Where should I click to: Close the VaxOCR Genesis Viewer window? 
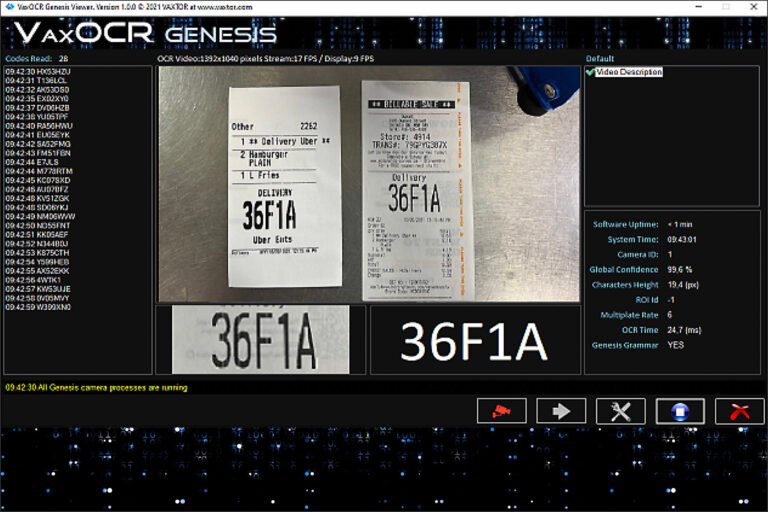pyautogui.click(x=754, y=7)
